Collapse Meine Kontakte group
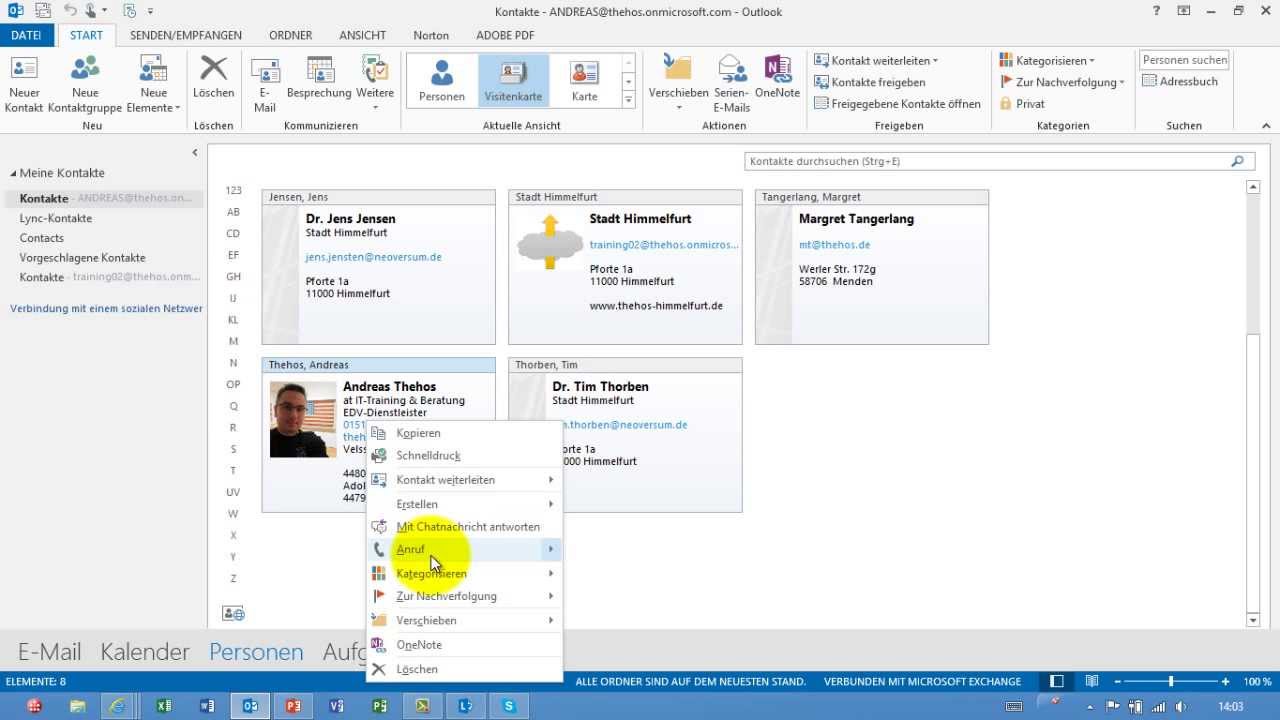 (x=14, y=173)
